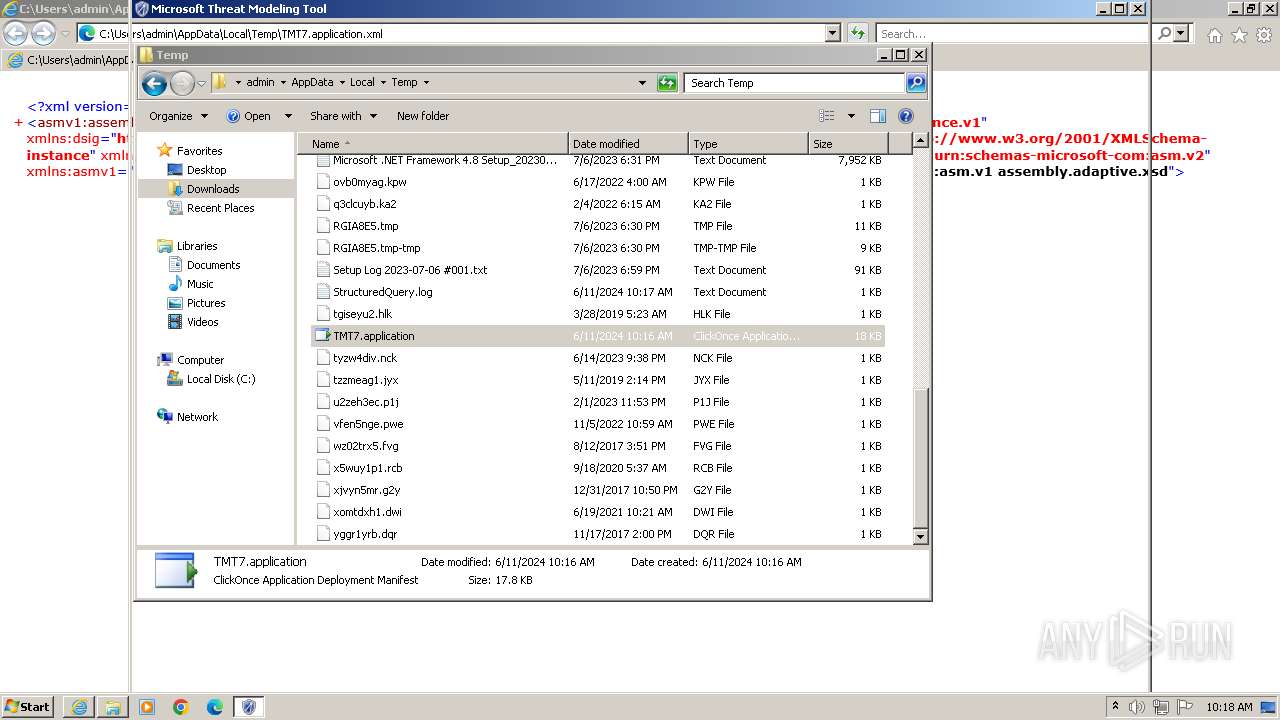Click the admin breadcrumb segment
This screenshot has width=1280, height=720.
260,83
